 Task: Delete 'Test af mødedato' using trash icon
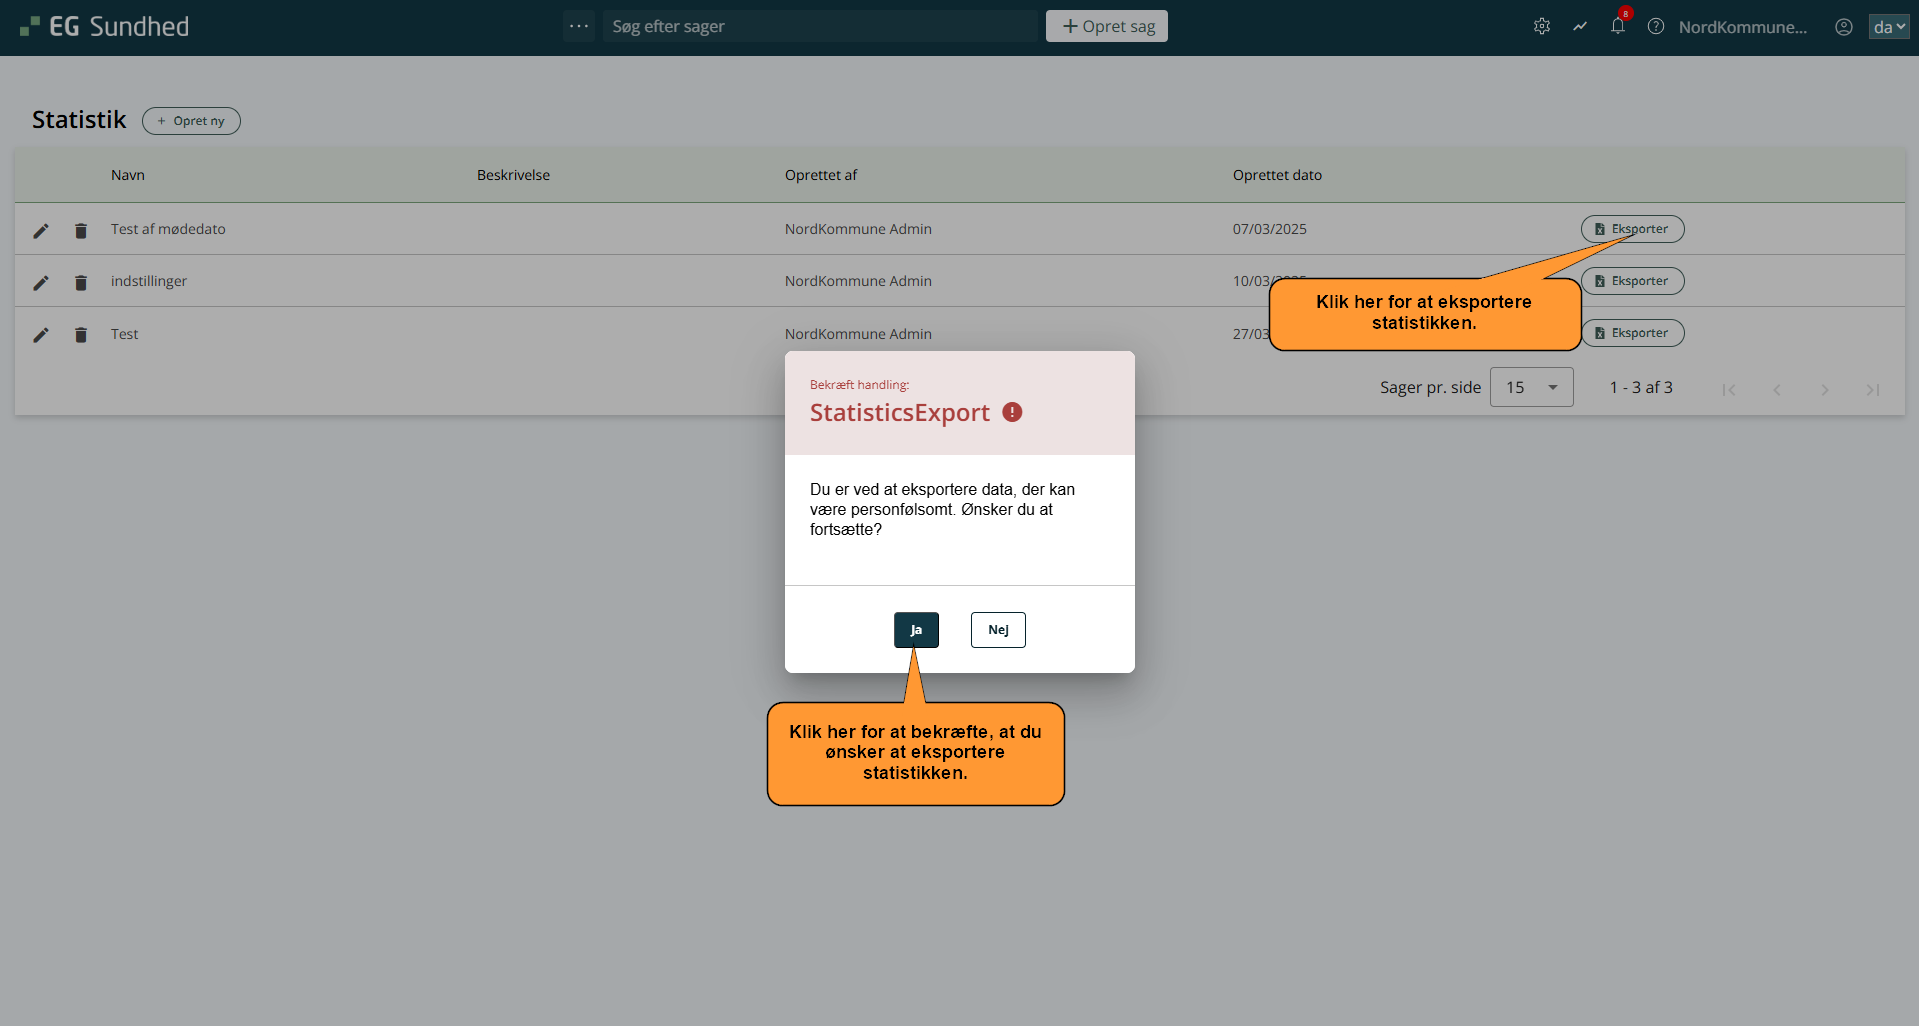(x=81, y=231)
